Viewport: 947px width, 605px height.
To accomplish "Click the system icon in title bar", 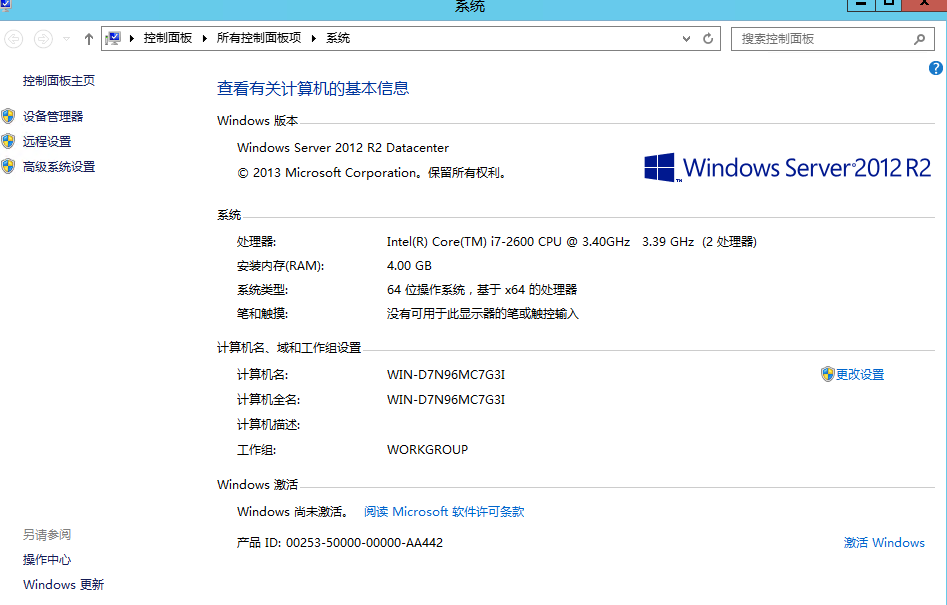I will (x=5, y=5).
